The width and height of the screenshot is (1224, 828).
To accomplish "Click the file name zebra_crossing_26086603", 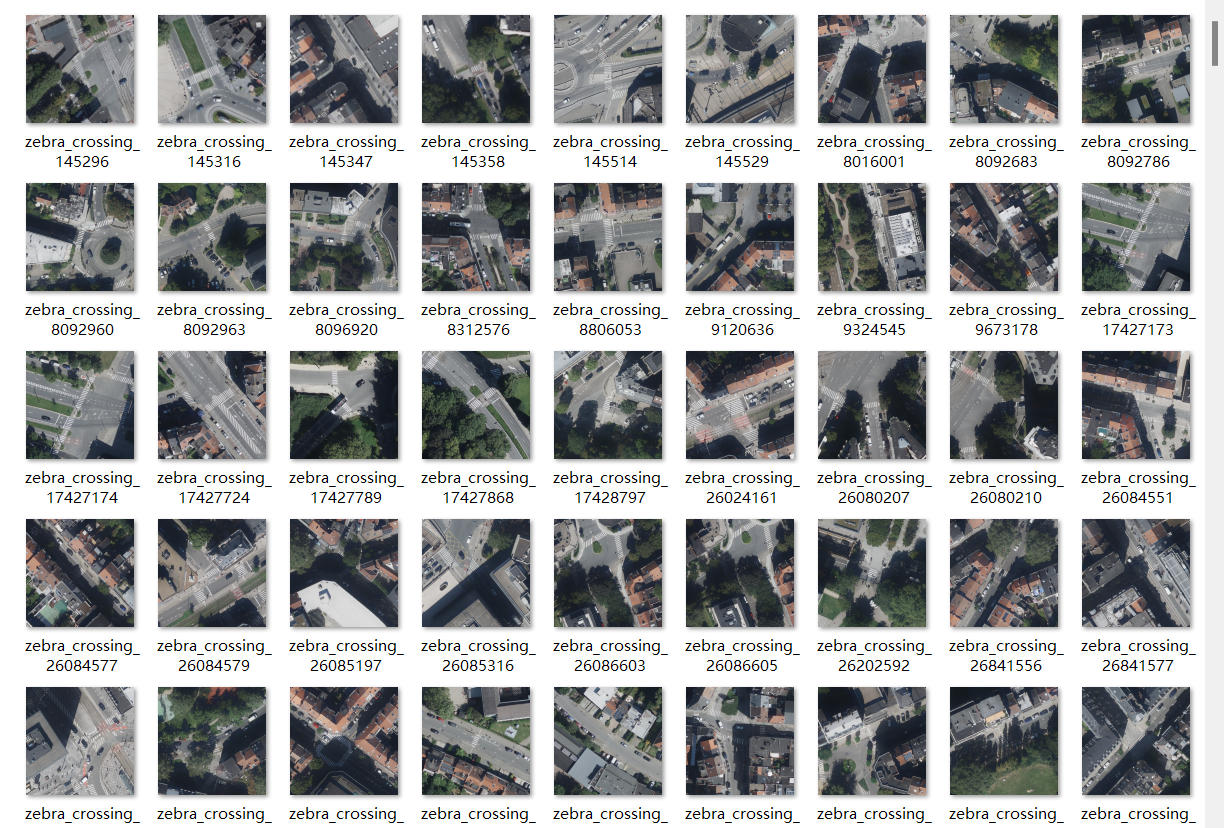I will (x=611, y=656).
